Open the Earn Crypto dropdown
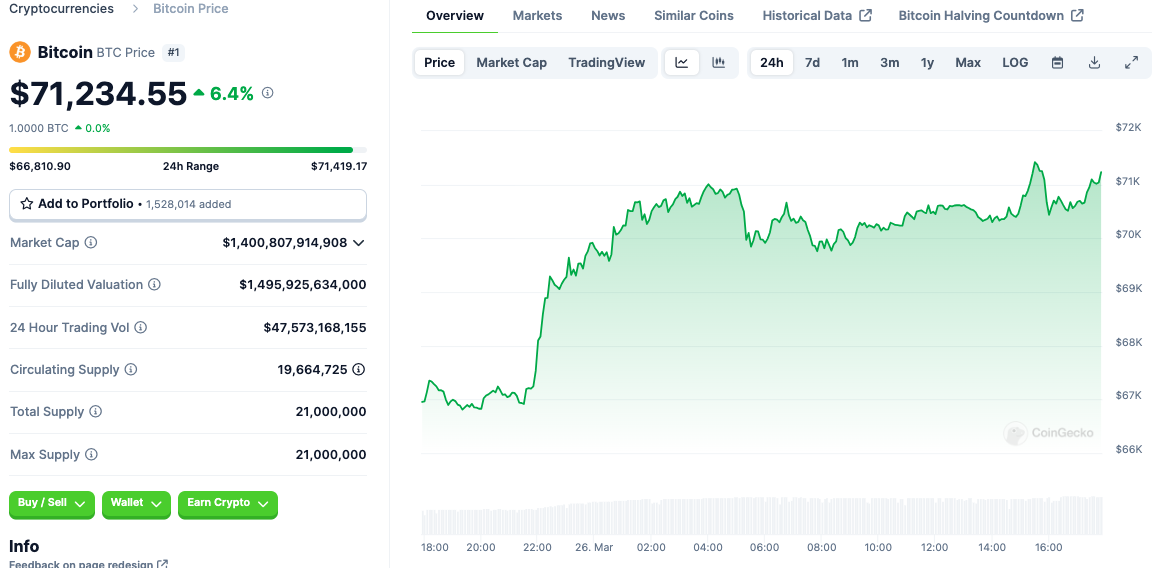This screenshot has width=1174, height=568. click(228, 504)
